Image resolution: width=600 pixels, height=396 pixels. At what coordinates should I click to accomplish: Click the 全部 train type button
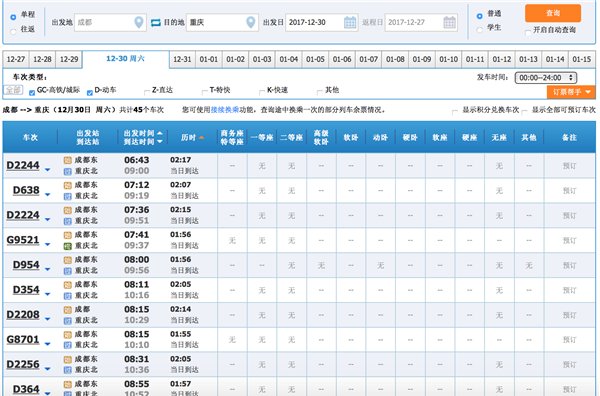(x=13, y=90)
